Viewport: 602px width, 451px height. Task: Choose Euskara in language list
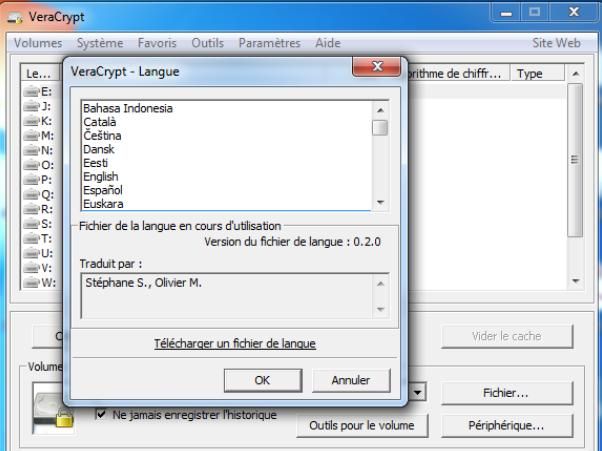pos(227,204)
